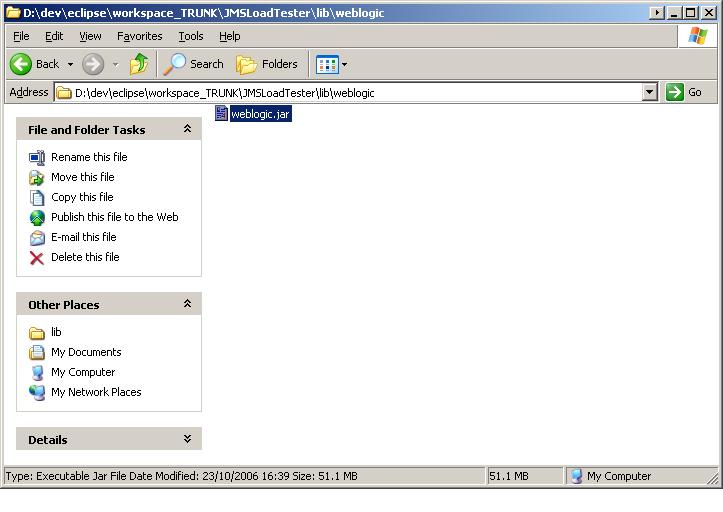The image size is (723, 512).
Task: Open the Edit menu
Action: [54, 36]
